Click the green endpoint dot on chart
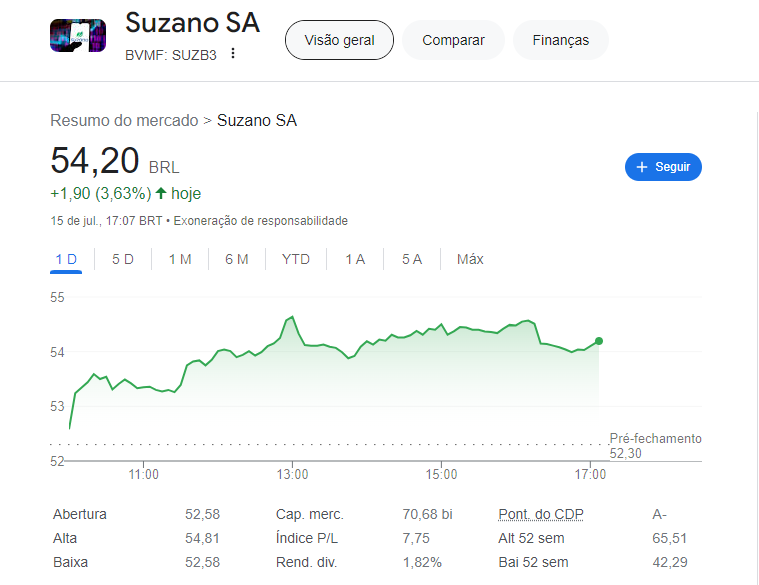 point(598,341)
